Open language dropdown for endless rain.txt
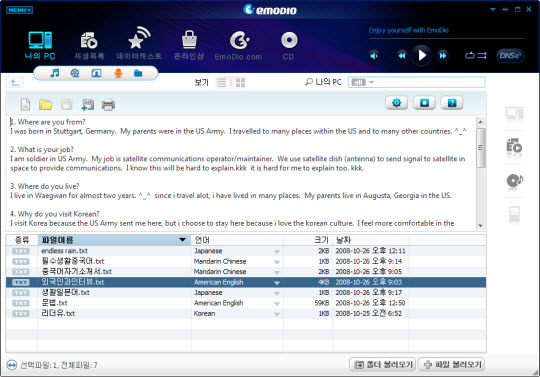 coord(277,251)
